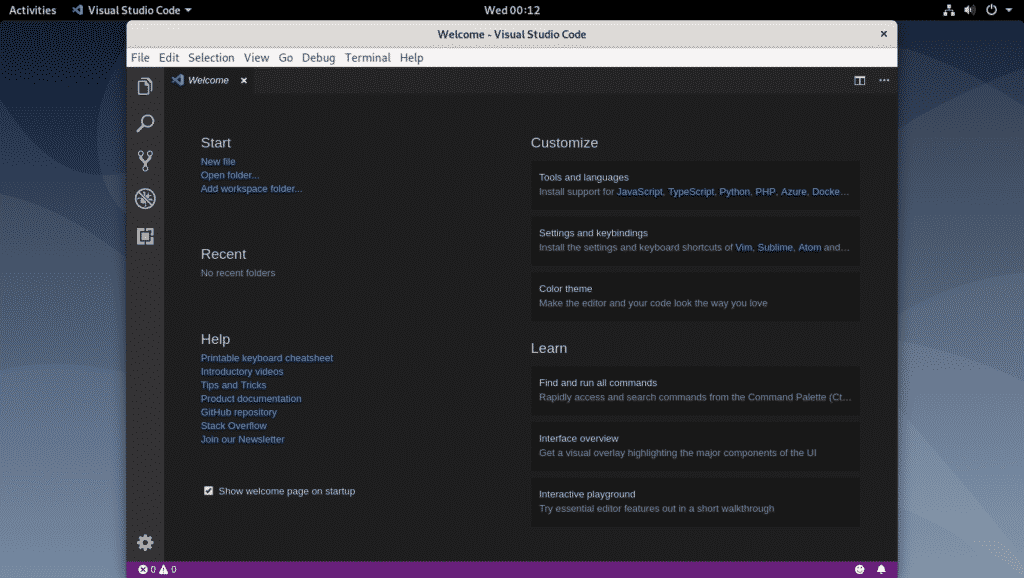The height and width of the screenshot is (578, 1024).
Task: Open the Extensions view icon
Action: tap(145, 236)
